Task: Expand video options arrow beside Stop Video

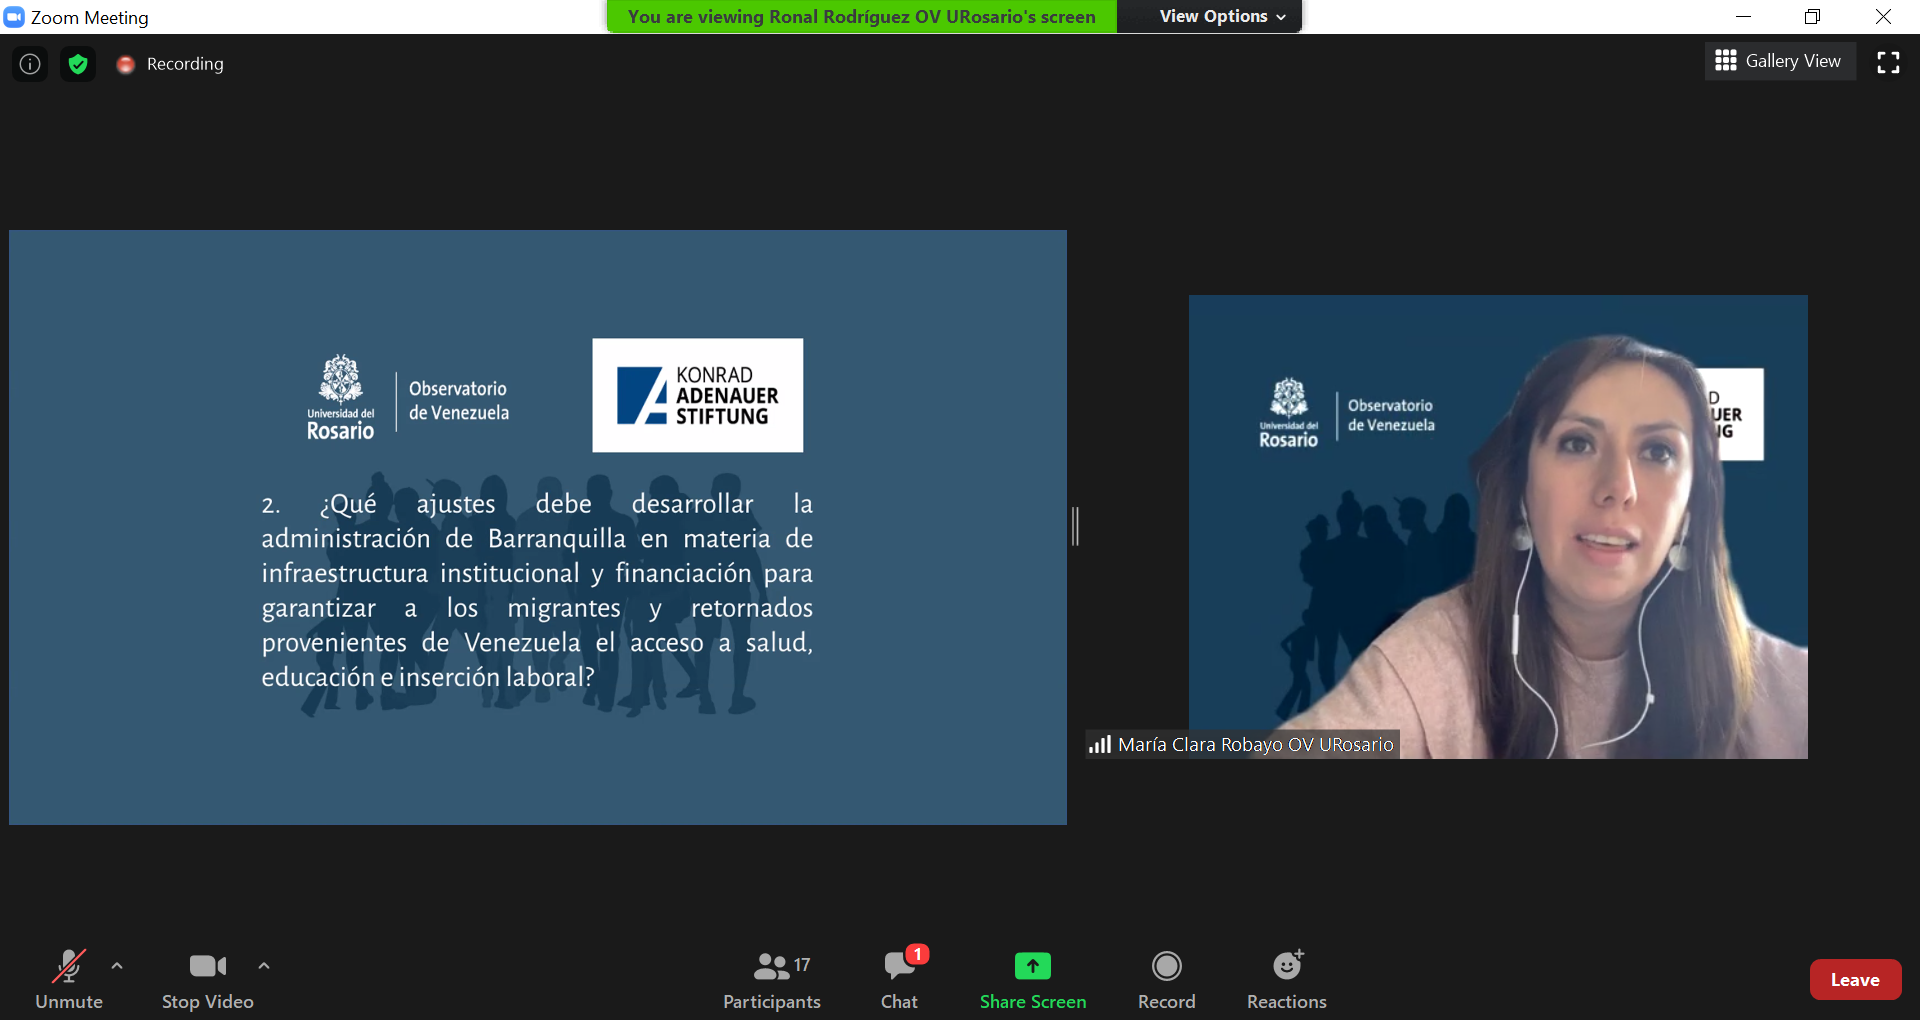Action: pos(264,966)
